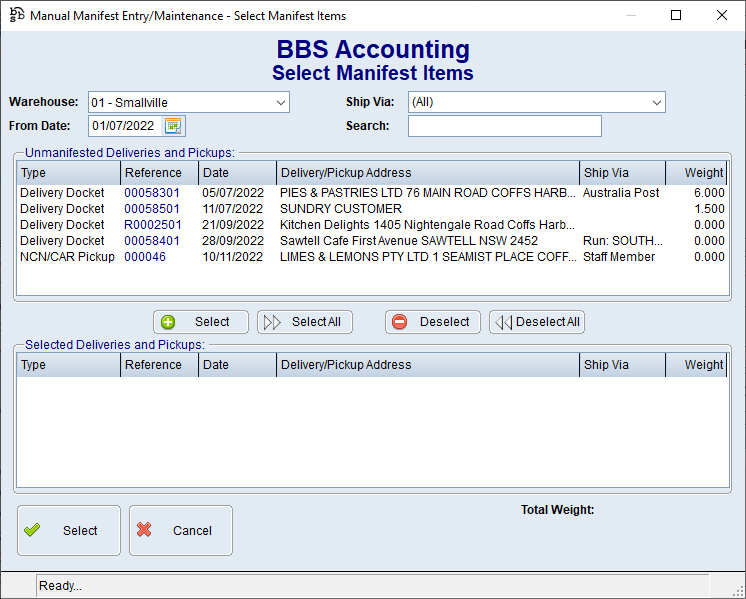Click the From Date input field
The height and width of the screenshot is (599, 746).
click(124, 126)
